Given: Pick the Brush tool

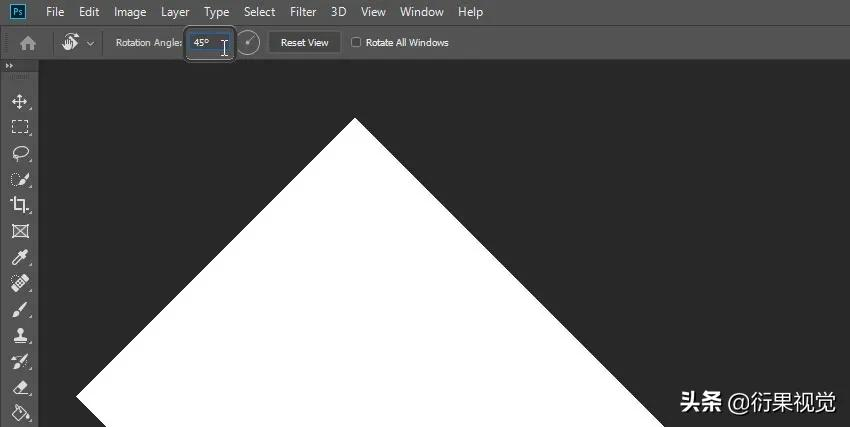Looking at the screenshot, I should point(20,309).
